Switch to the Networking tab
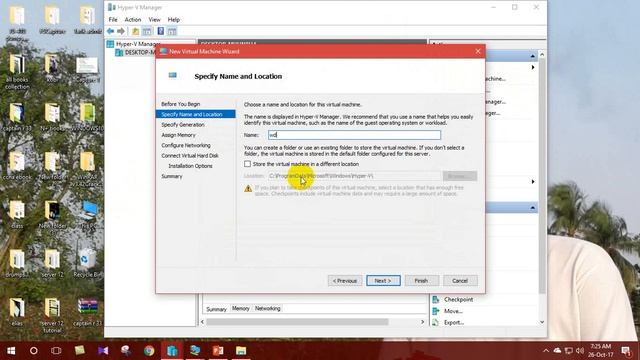The image size is (640, 360). (267, 309)
